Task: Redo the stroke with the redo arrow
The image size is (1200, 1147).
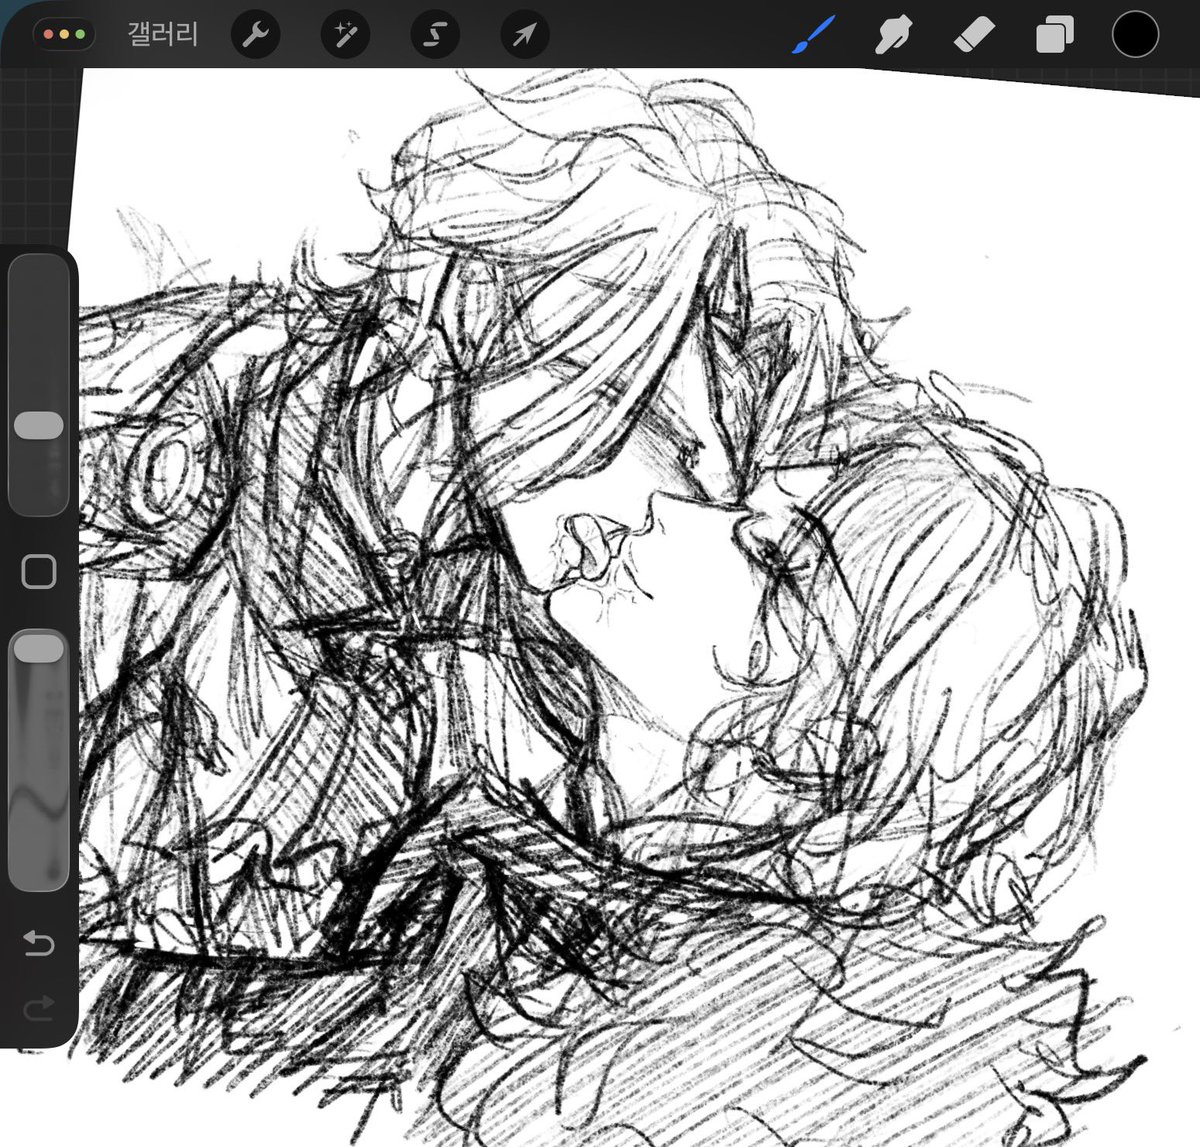Action: [38, 1008]
